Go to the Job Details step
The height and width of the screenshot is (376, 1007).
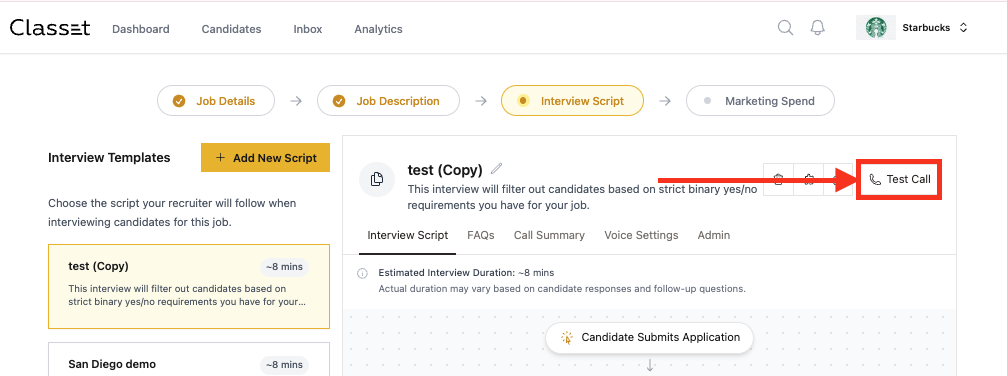coord(216,101)
